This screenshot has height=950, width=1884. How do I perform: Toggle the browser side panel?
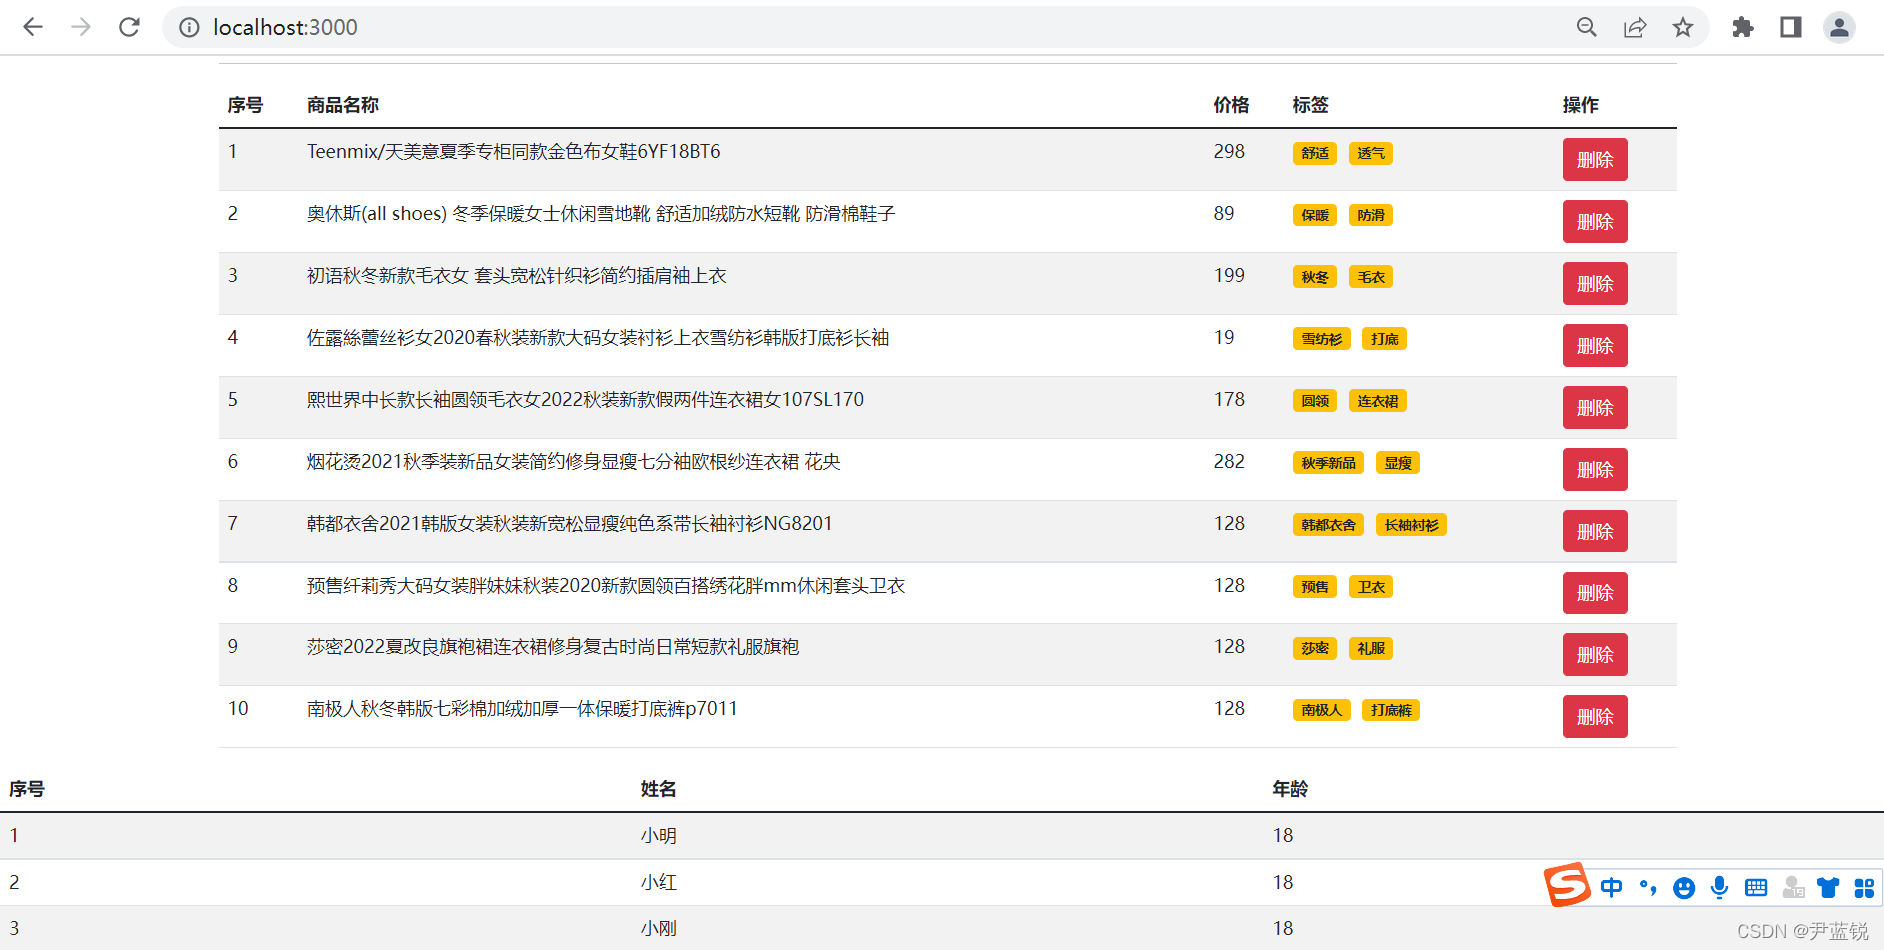point(1791,27)
